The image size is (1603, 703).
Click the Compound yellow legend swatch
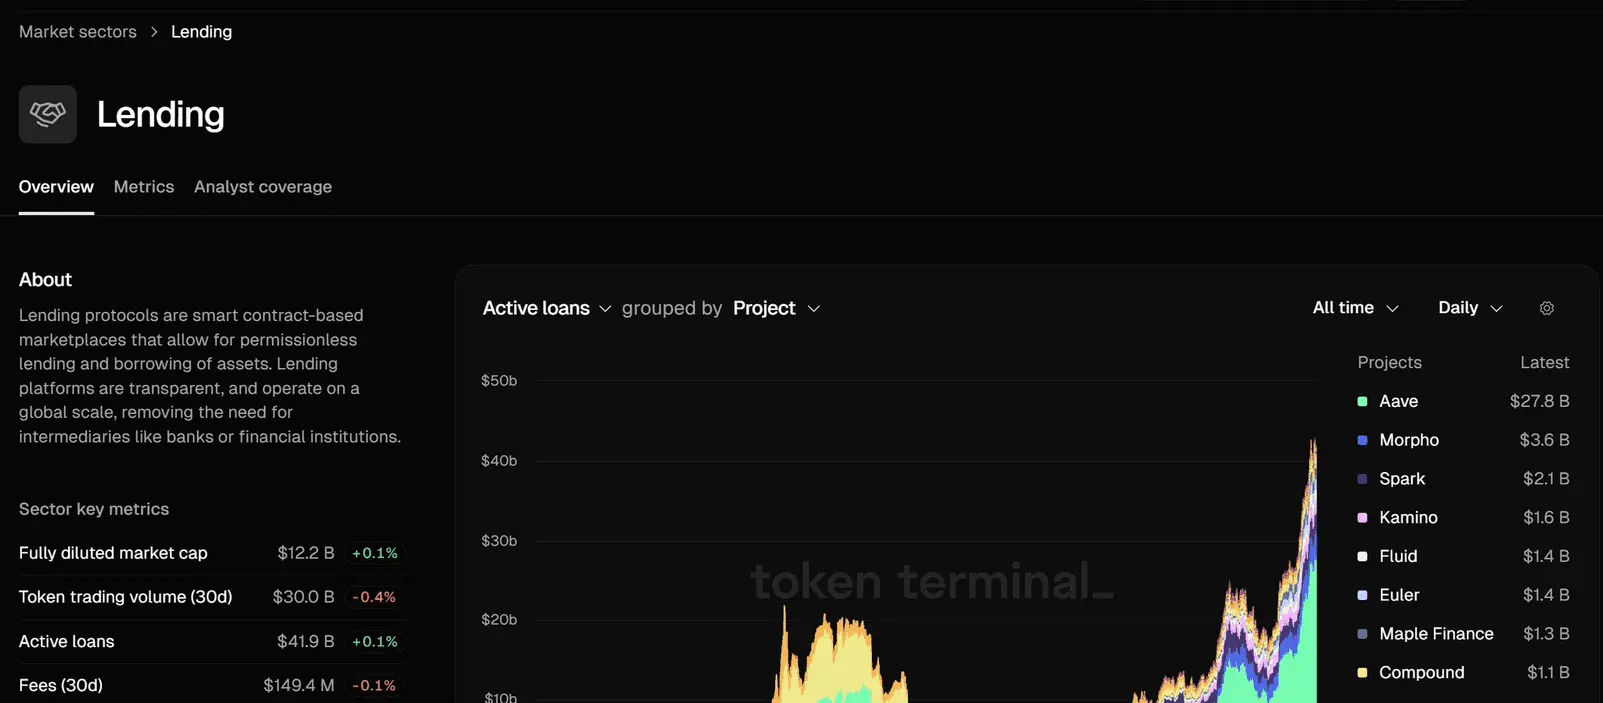pos(1362,673)
